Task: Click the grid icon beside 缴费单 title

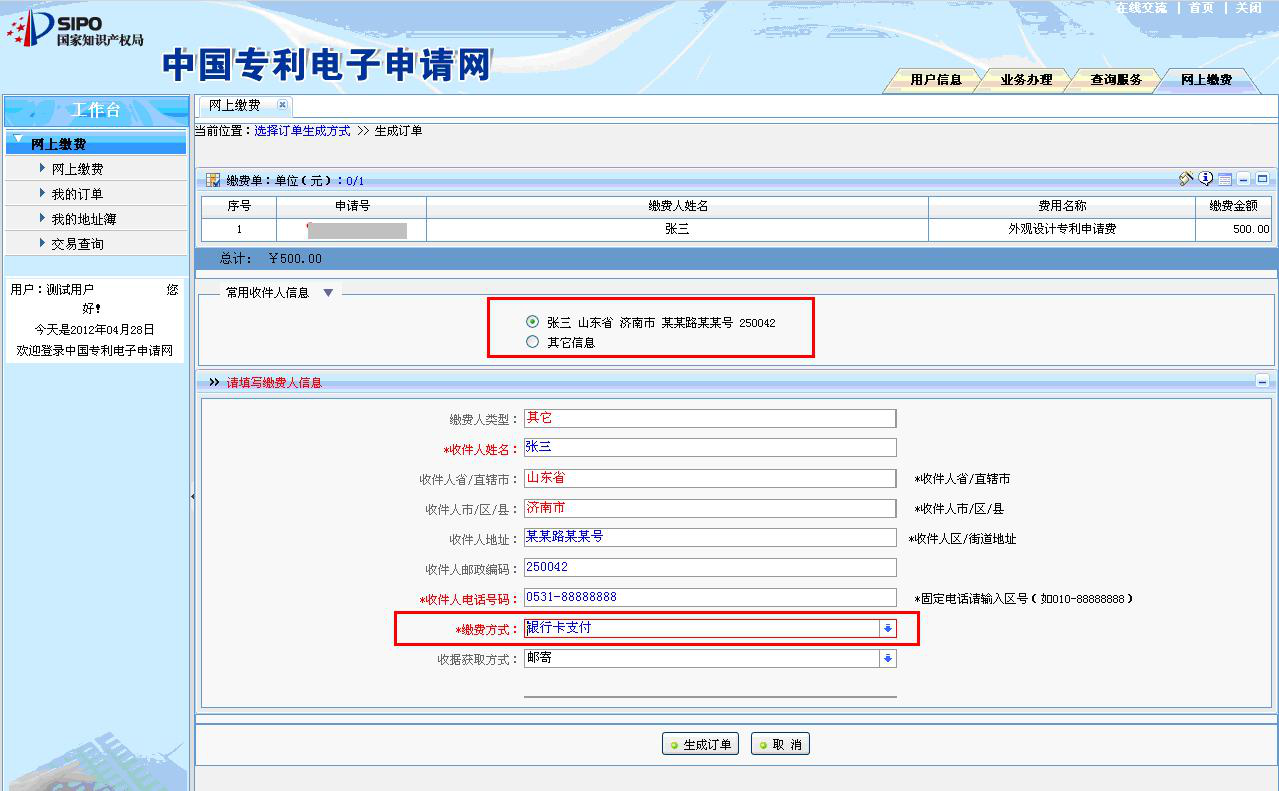Action: pyautogui.click(x=213, y=181)
